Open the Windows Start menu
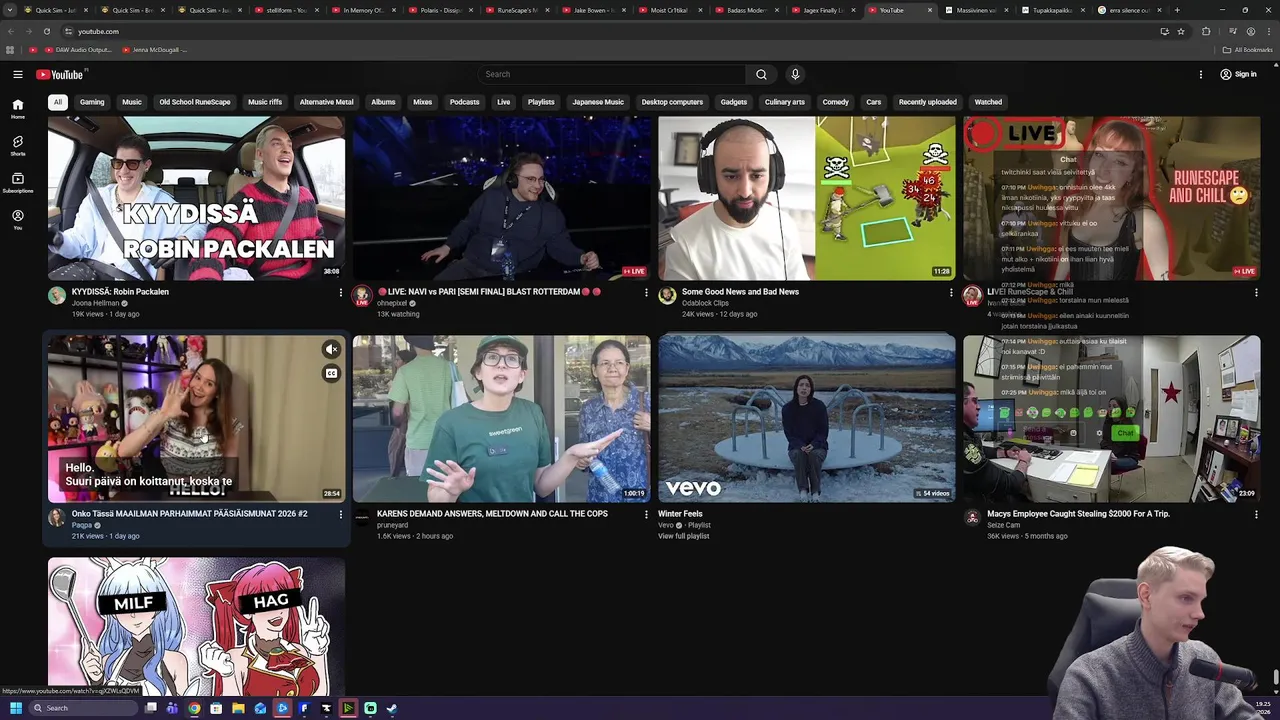This screenshot has height=720, width=1280. coord(15,708)
